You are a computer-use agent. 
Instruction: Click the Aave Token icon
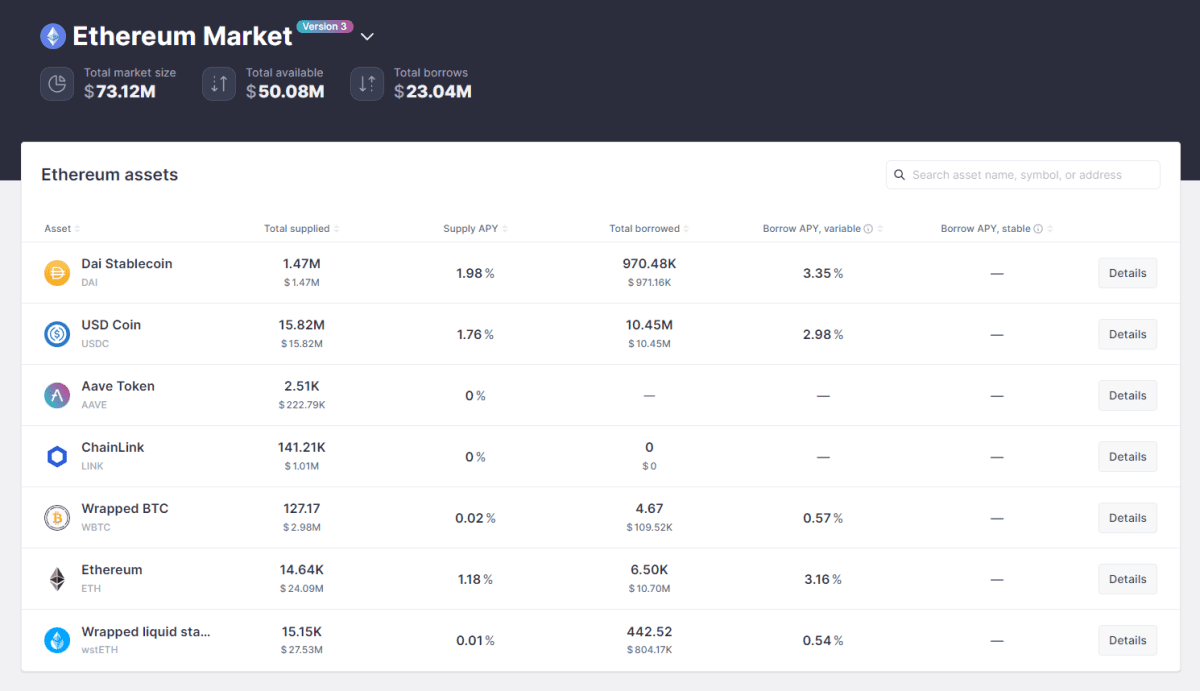(57, 395)
